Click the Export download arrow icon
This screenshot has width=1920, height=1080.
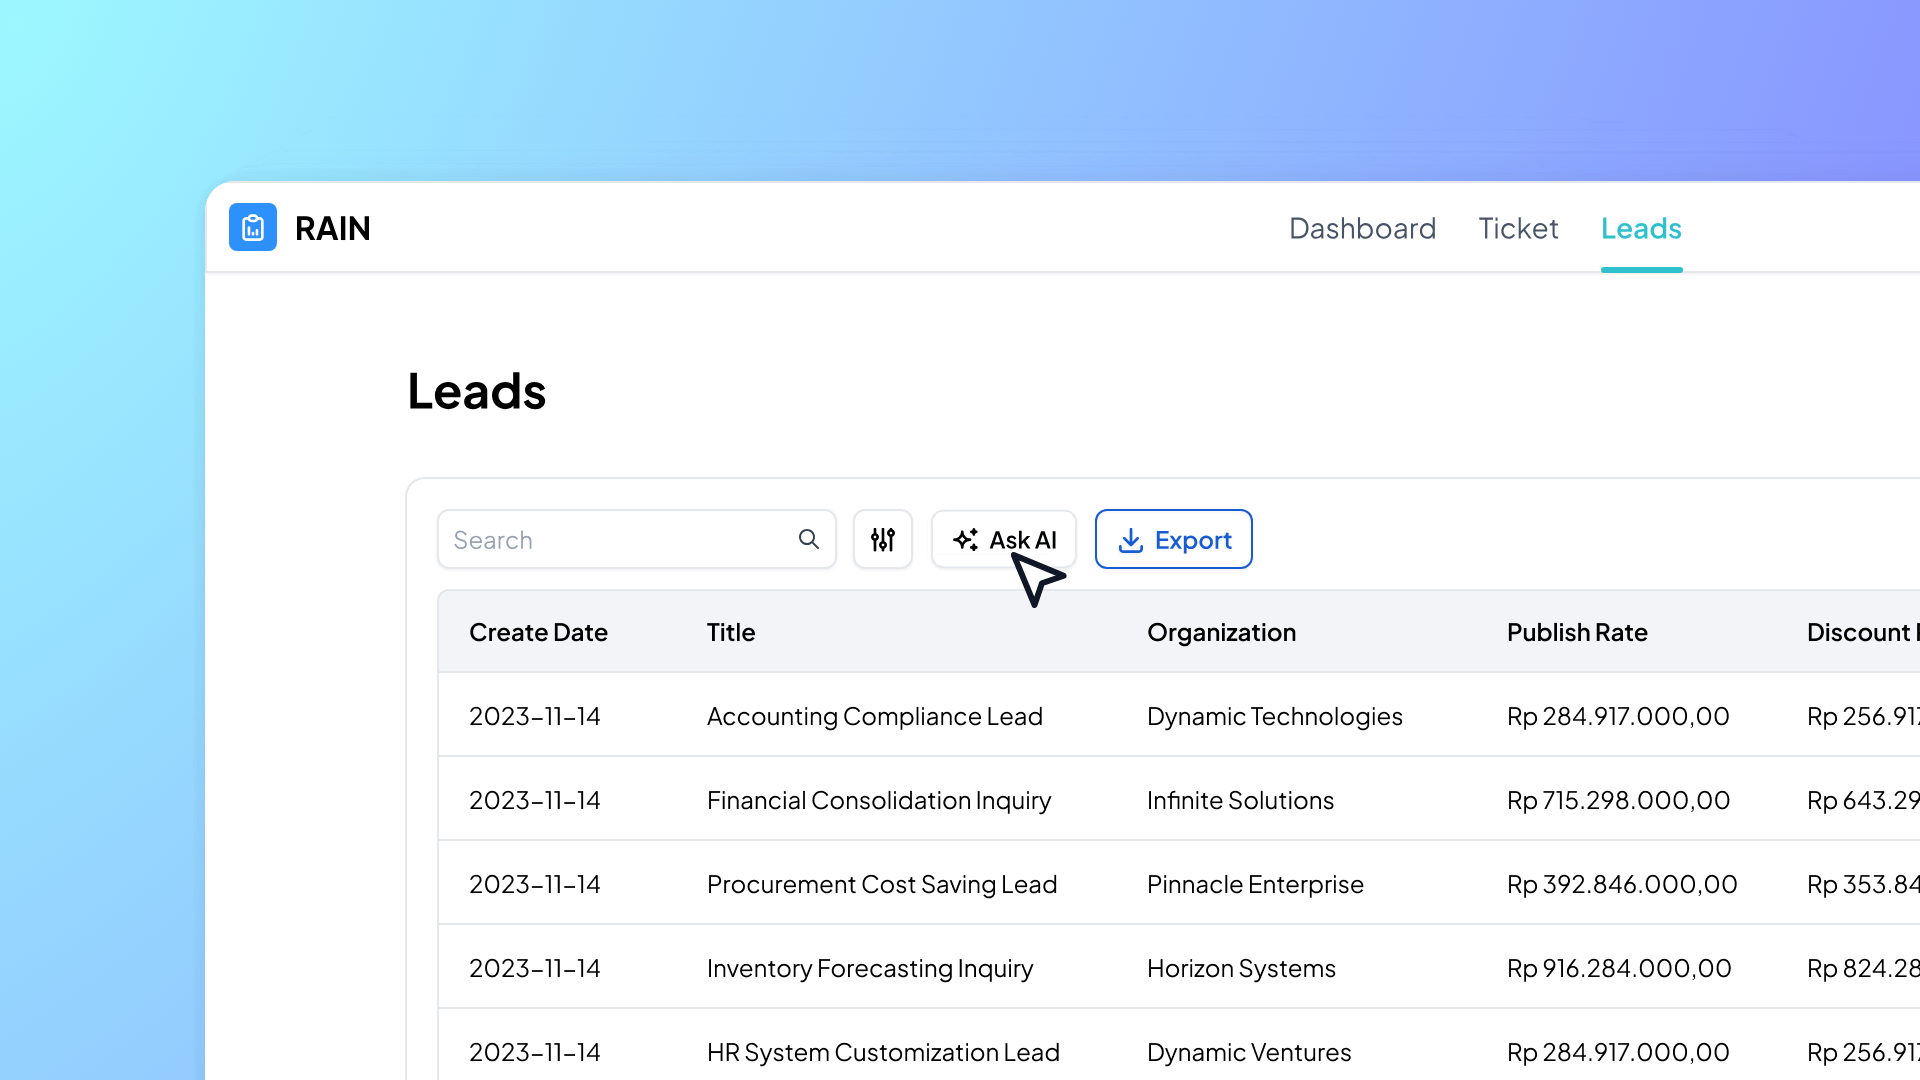tap(1130, 540)
